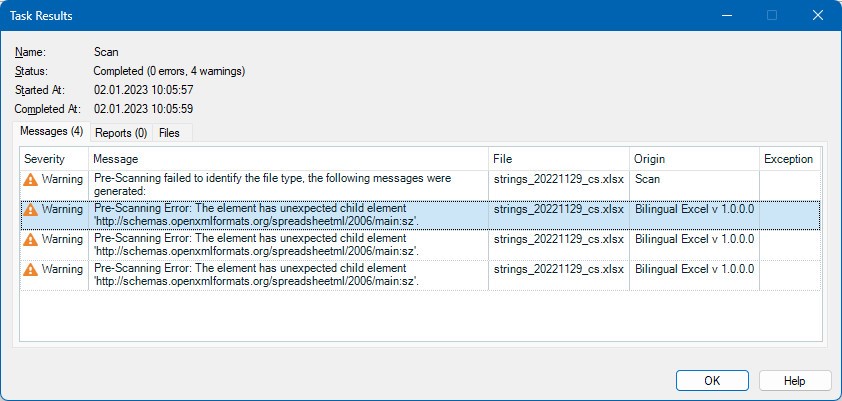Sort by the Message column header
Image resolution: width=842 pixels, height=401 pixels.
(x=288, y=159)
